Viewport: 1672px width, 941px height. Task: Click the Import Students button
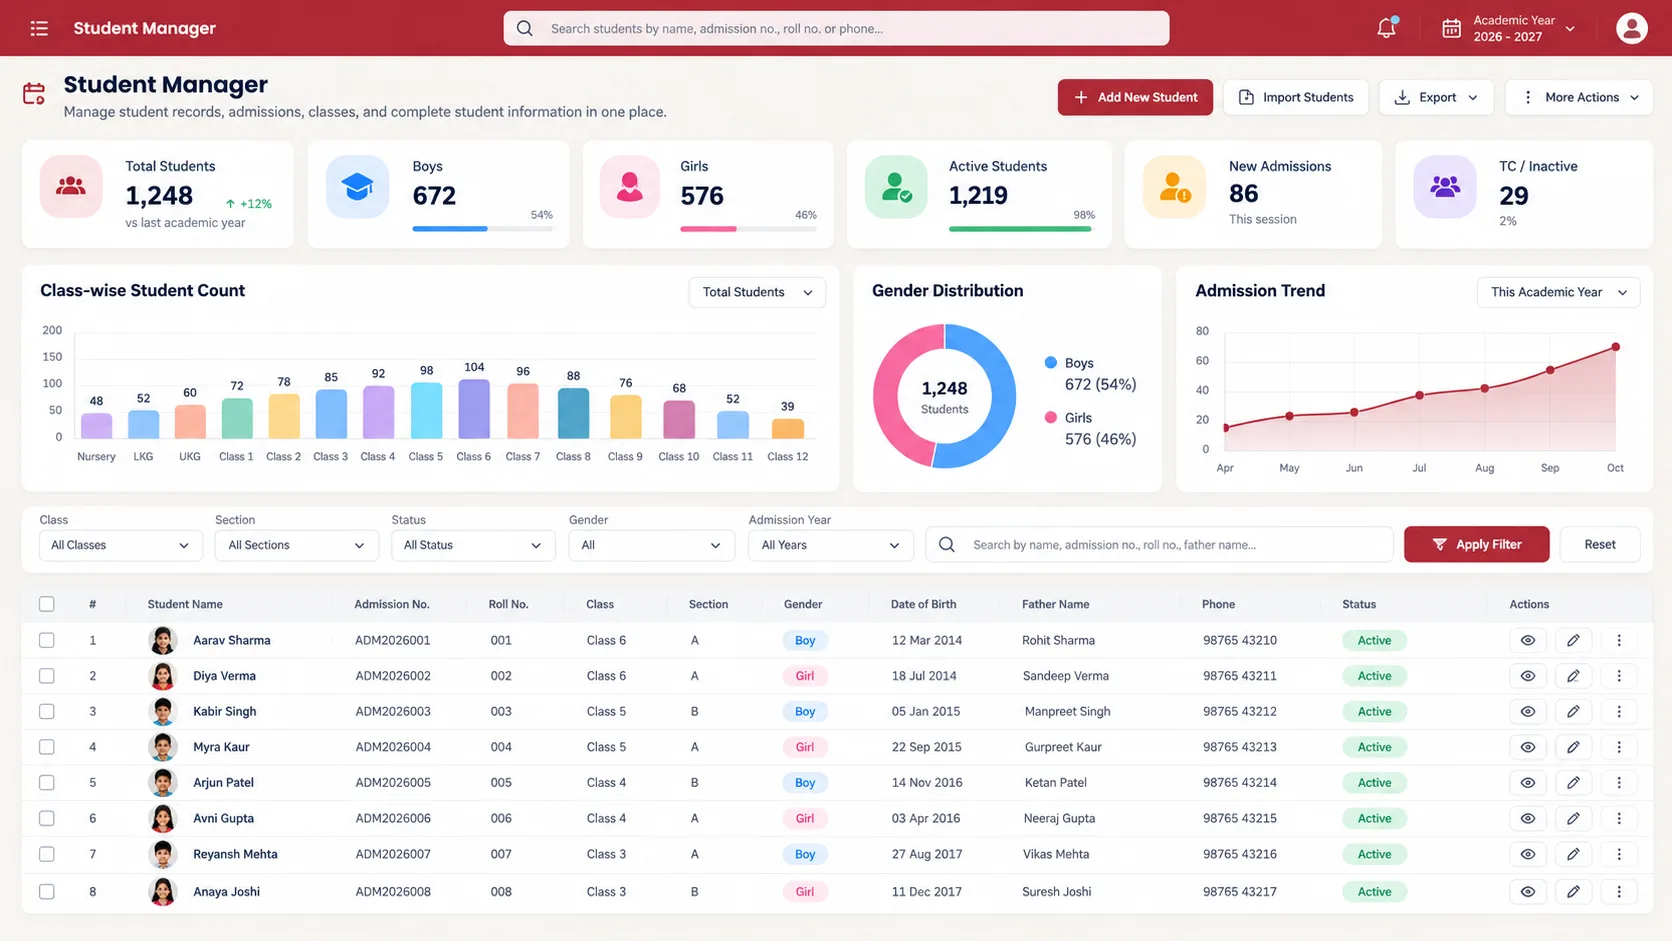pyautogui.click(x=1296, y=97)
